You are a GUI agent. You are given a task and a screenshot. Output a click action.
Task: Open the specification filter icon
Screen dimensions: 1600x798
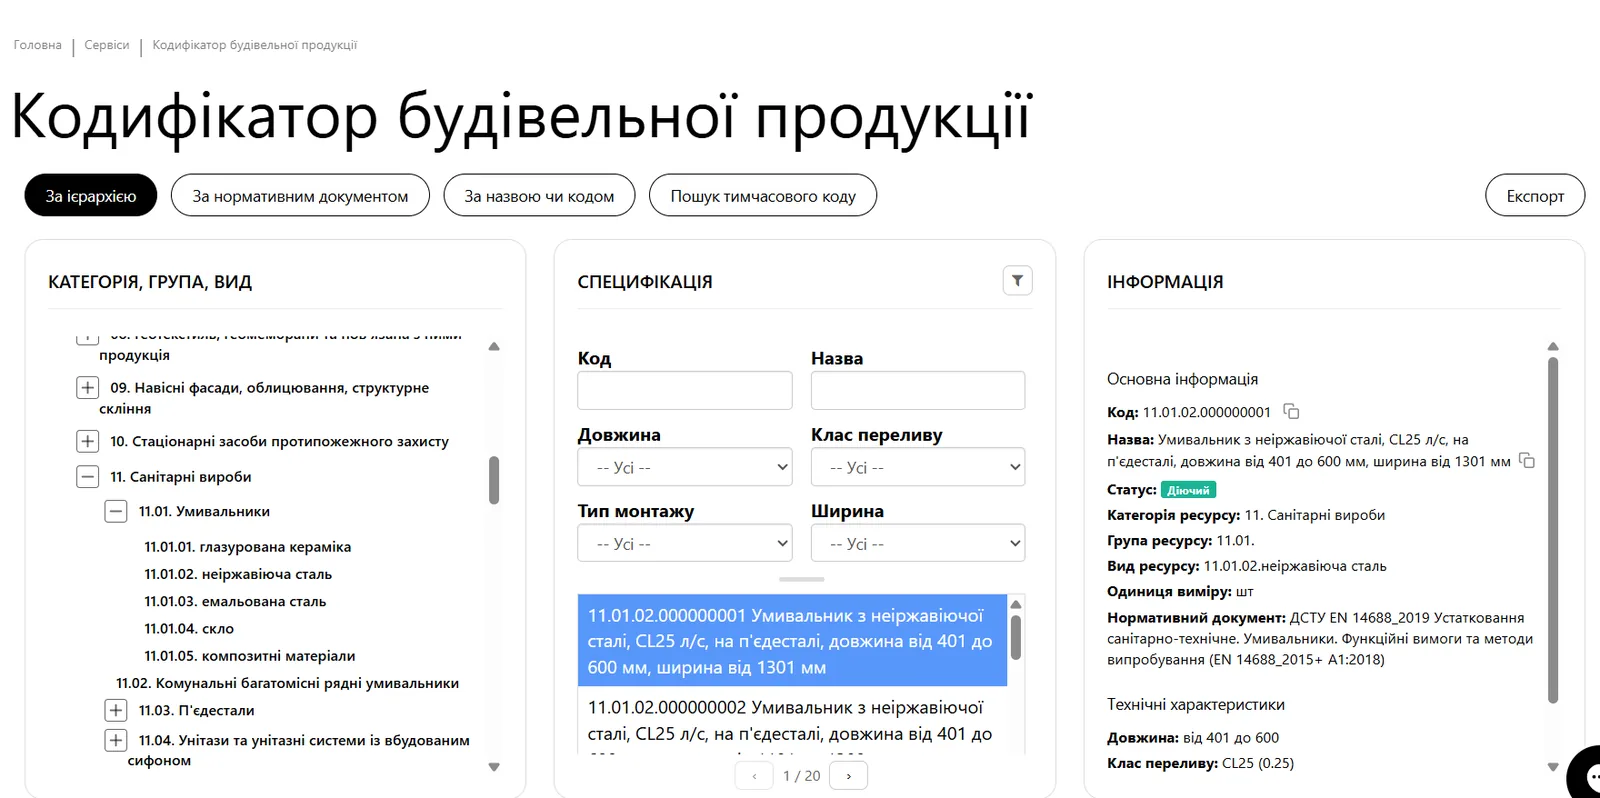(x=1017, y=281)
